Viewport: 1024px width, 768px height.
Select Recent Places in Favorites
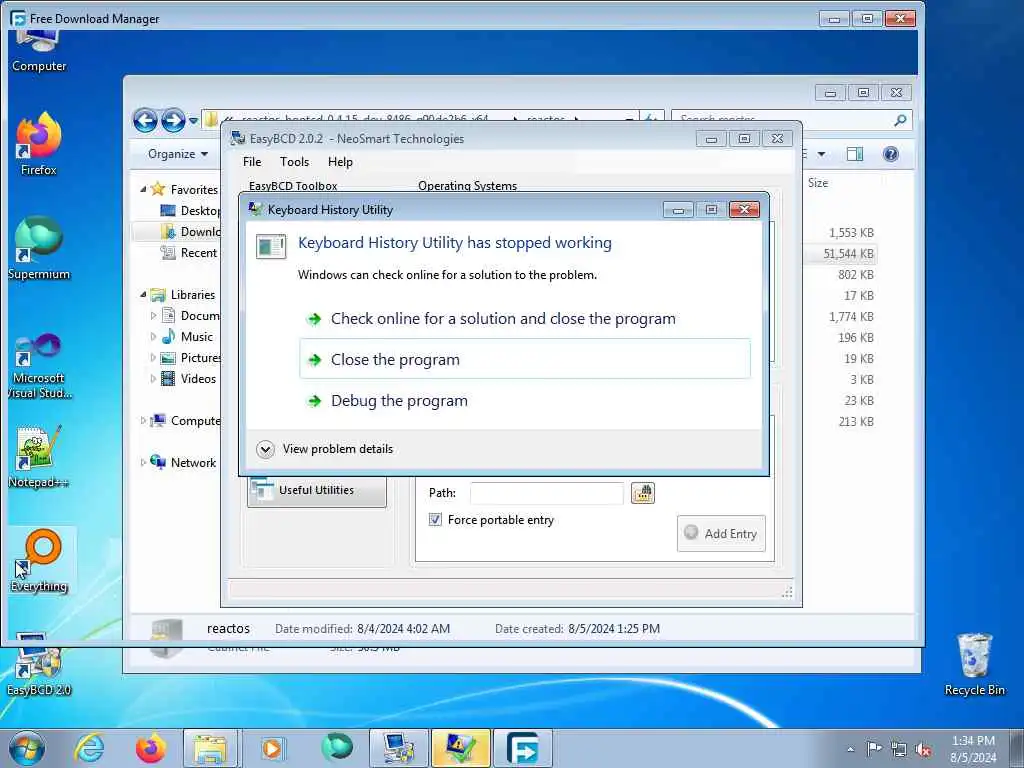coord(189,253)
